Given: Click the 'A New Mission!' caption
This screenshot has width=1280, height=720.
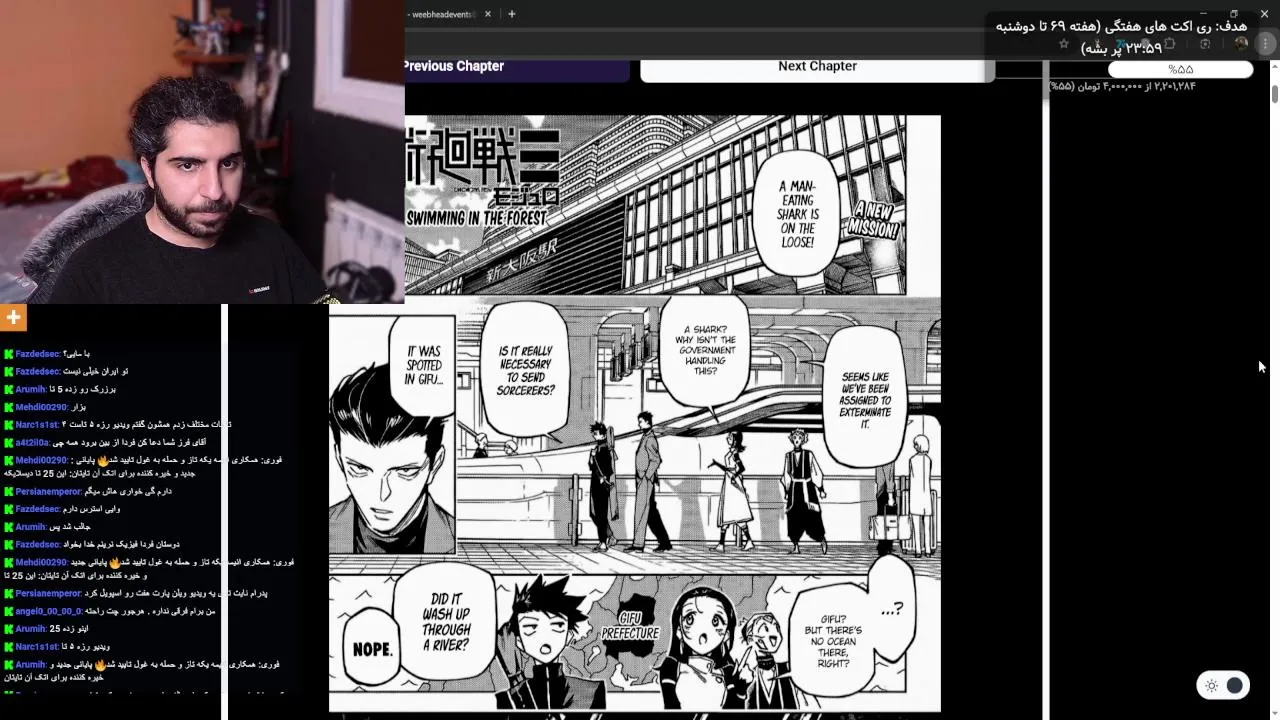Looking at the screenshot, I should [x=874, y=220].
